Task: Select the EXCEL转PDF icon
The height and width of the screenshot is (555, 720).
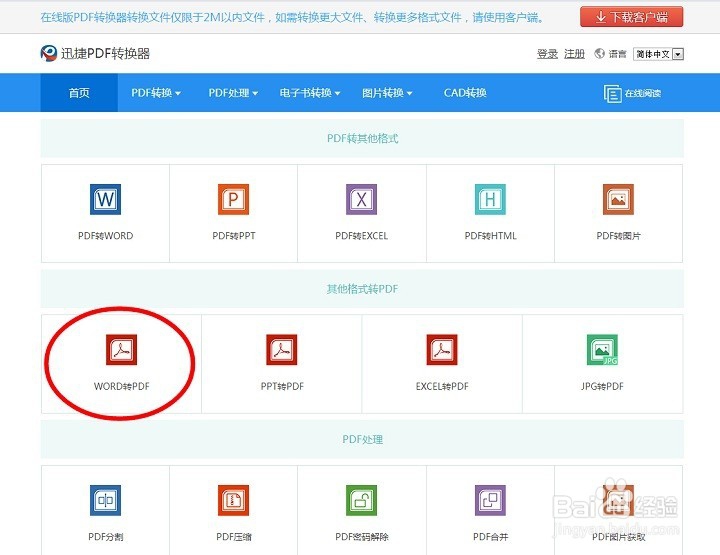Action: [x=442, y=349]
